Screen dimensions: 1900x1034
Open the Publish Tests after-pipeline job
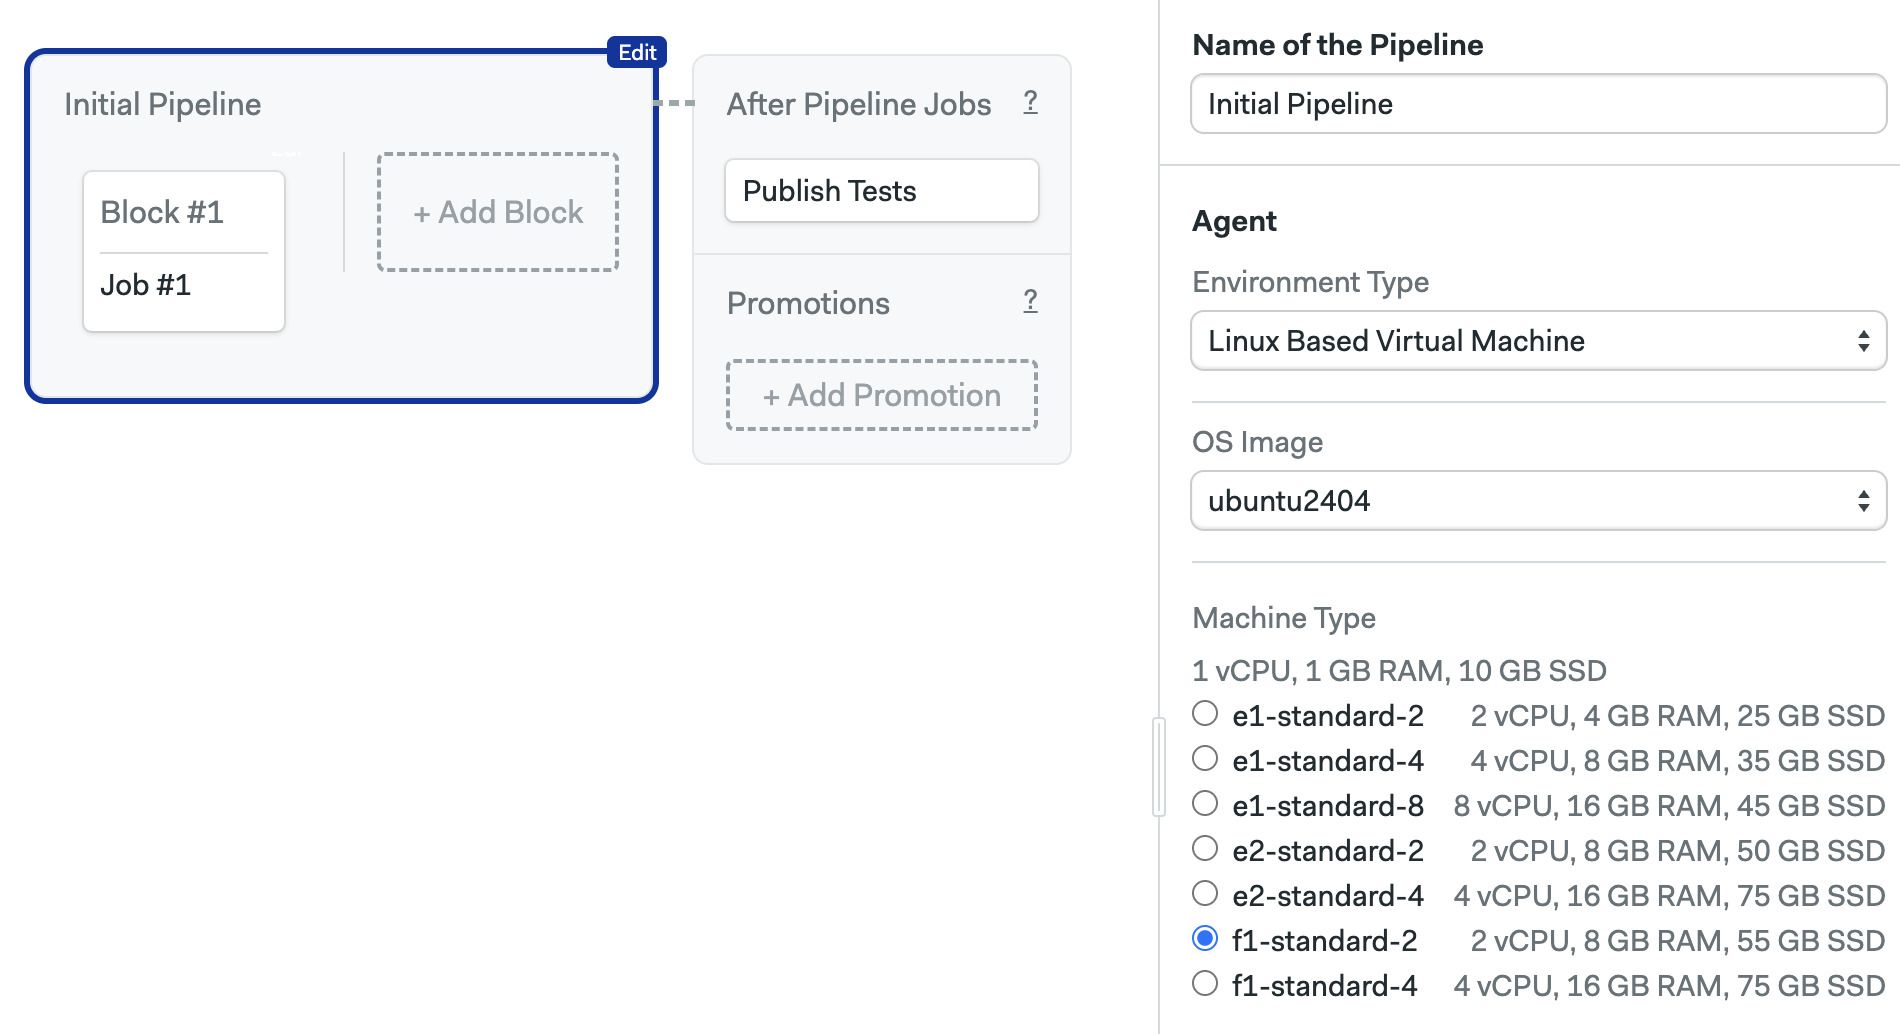(x=881, y=190)
